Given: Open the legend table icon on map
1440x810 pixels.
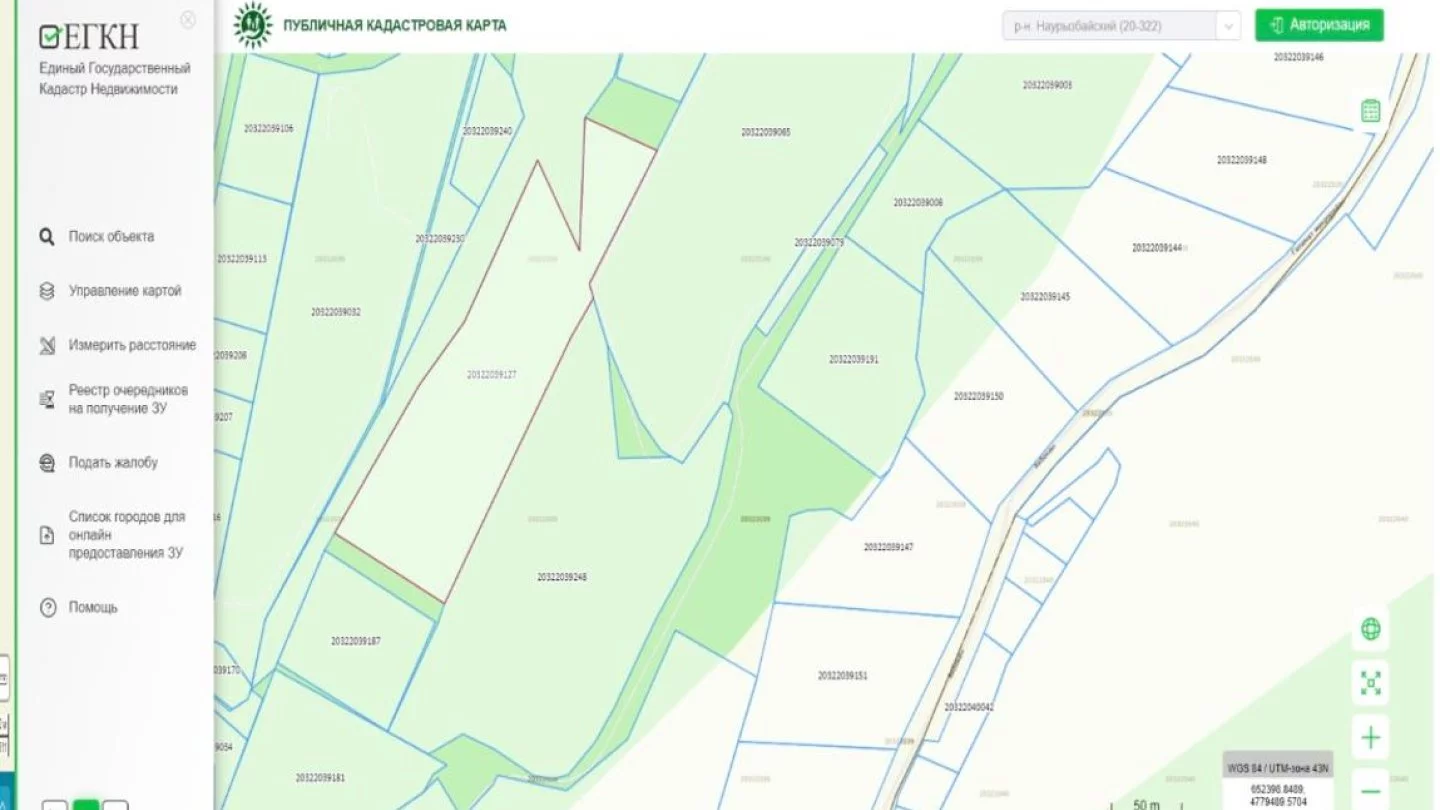Looking at the screenshot, I should [x=1370, y=111].
